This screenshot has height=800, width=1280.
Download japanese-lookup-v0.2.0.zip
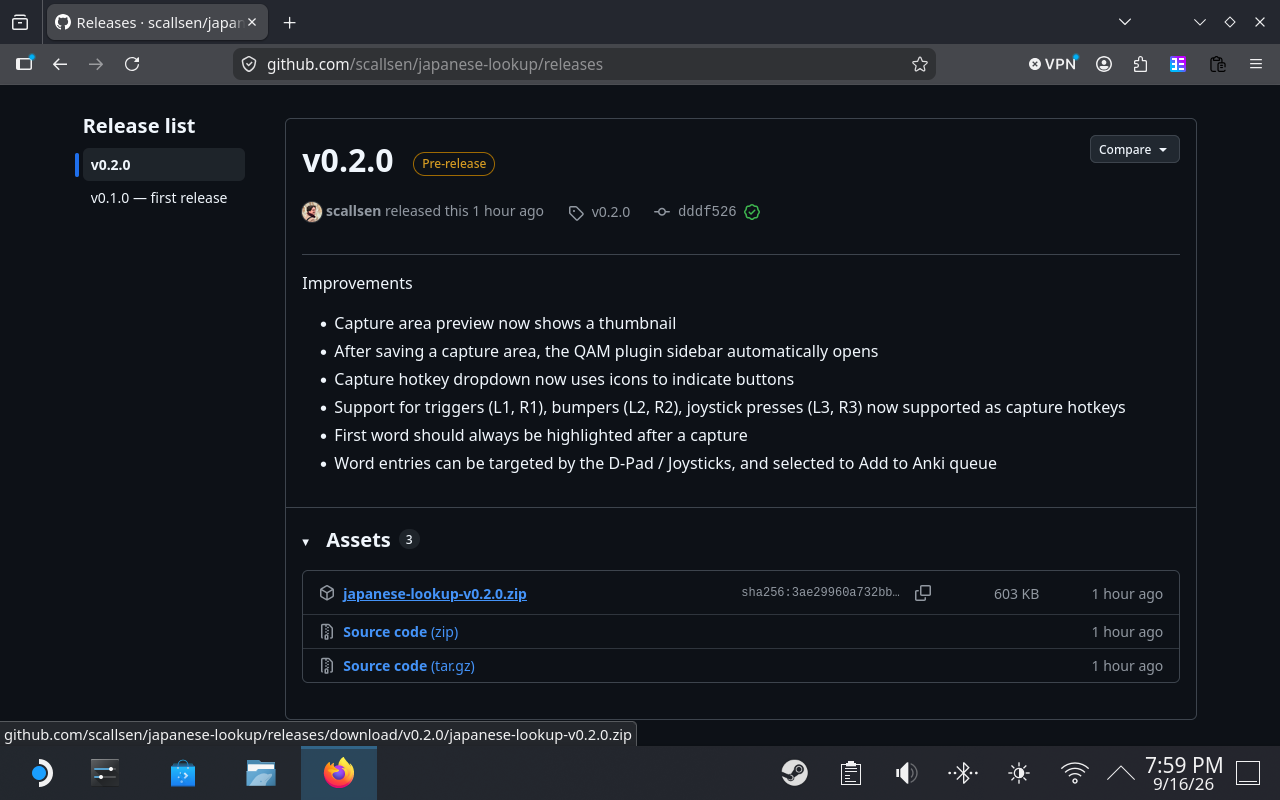pos(435,593)
